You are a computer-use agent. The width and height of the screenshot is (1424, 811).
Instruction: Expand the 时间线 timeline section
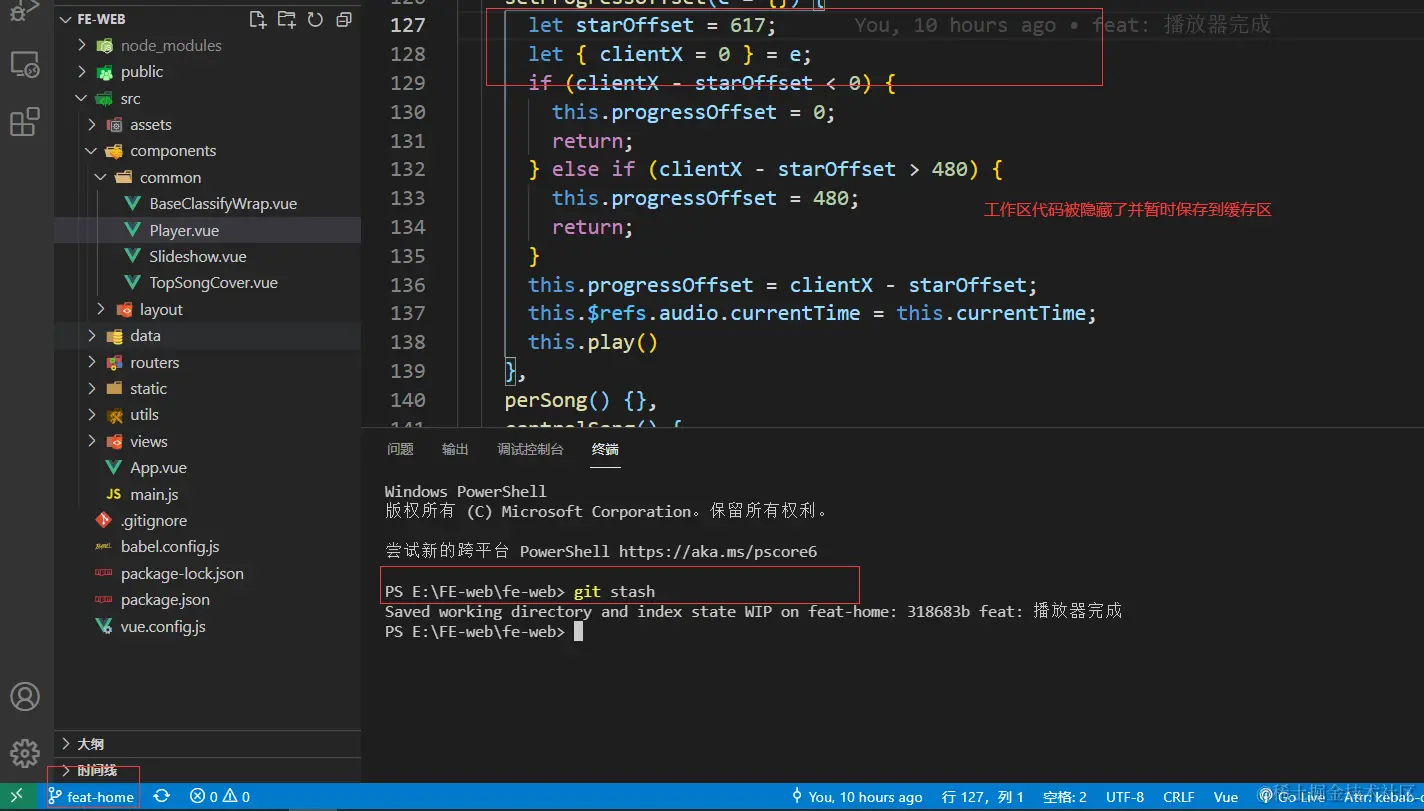tap(207, 770)
